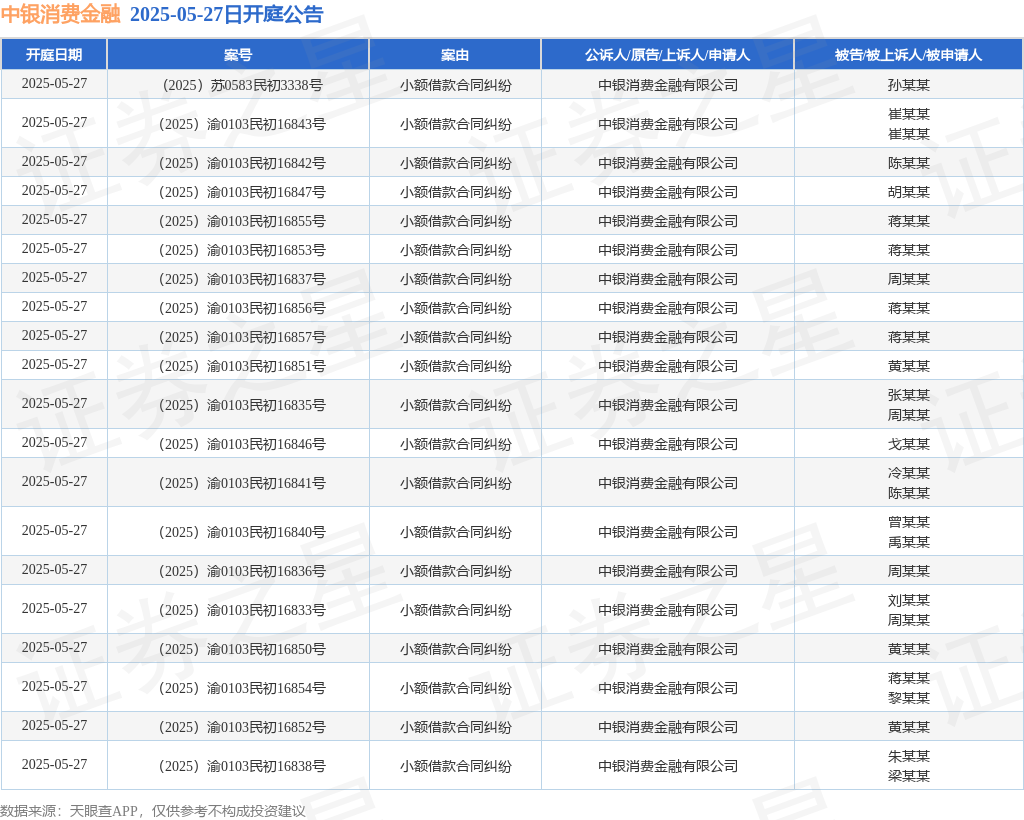
Task: Select 黄某某 in the 16851号 row
Action: [x=908, y=366]
